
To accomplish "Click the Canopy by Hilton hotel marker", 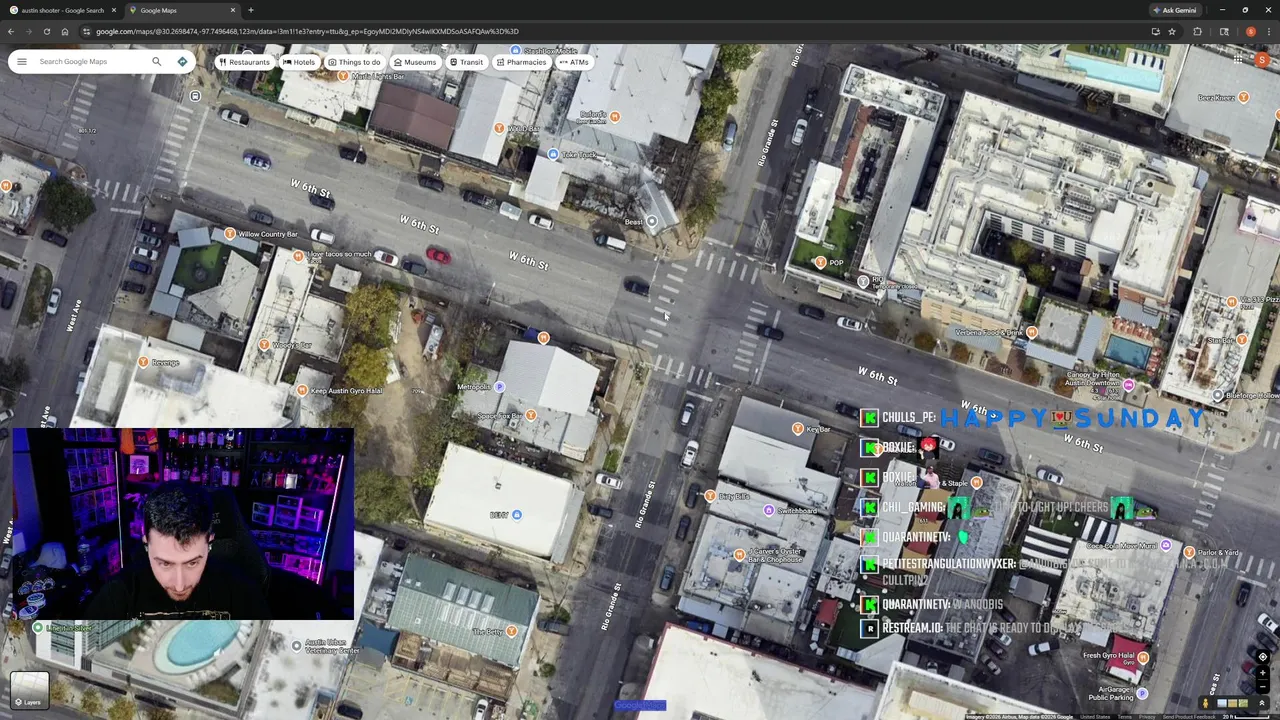I will click(x=1128, y=385).
